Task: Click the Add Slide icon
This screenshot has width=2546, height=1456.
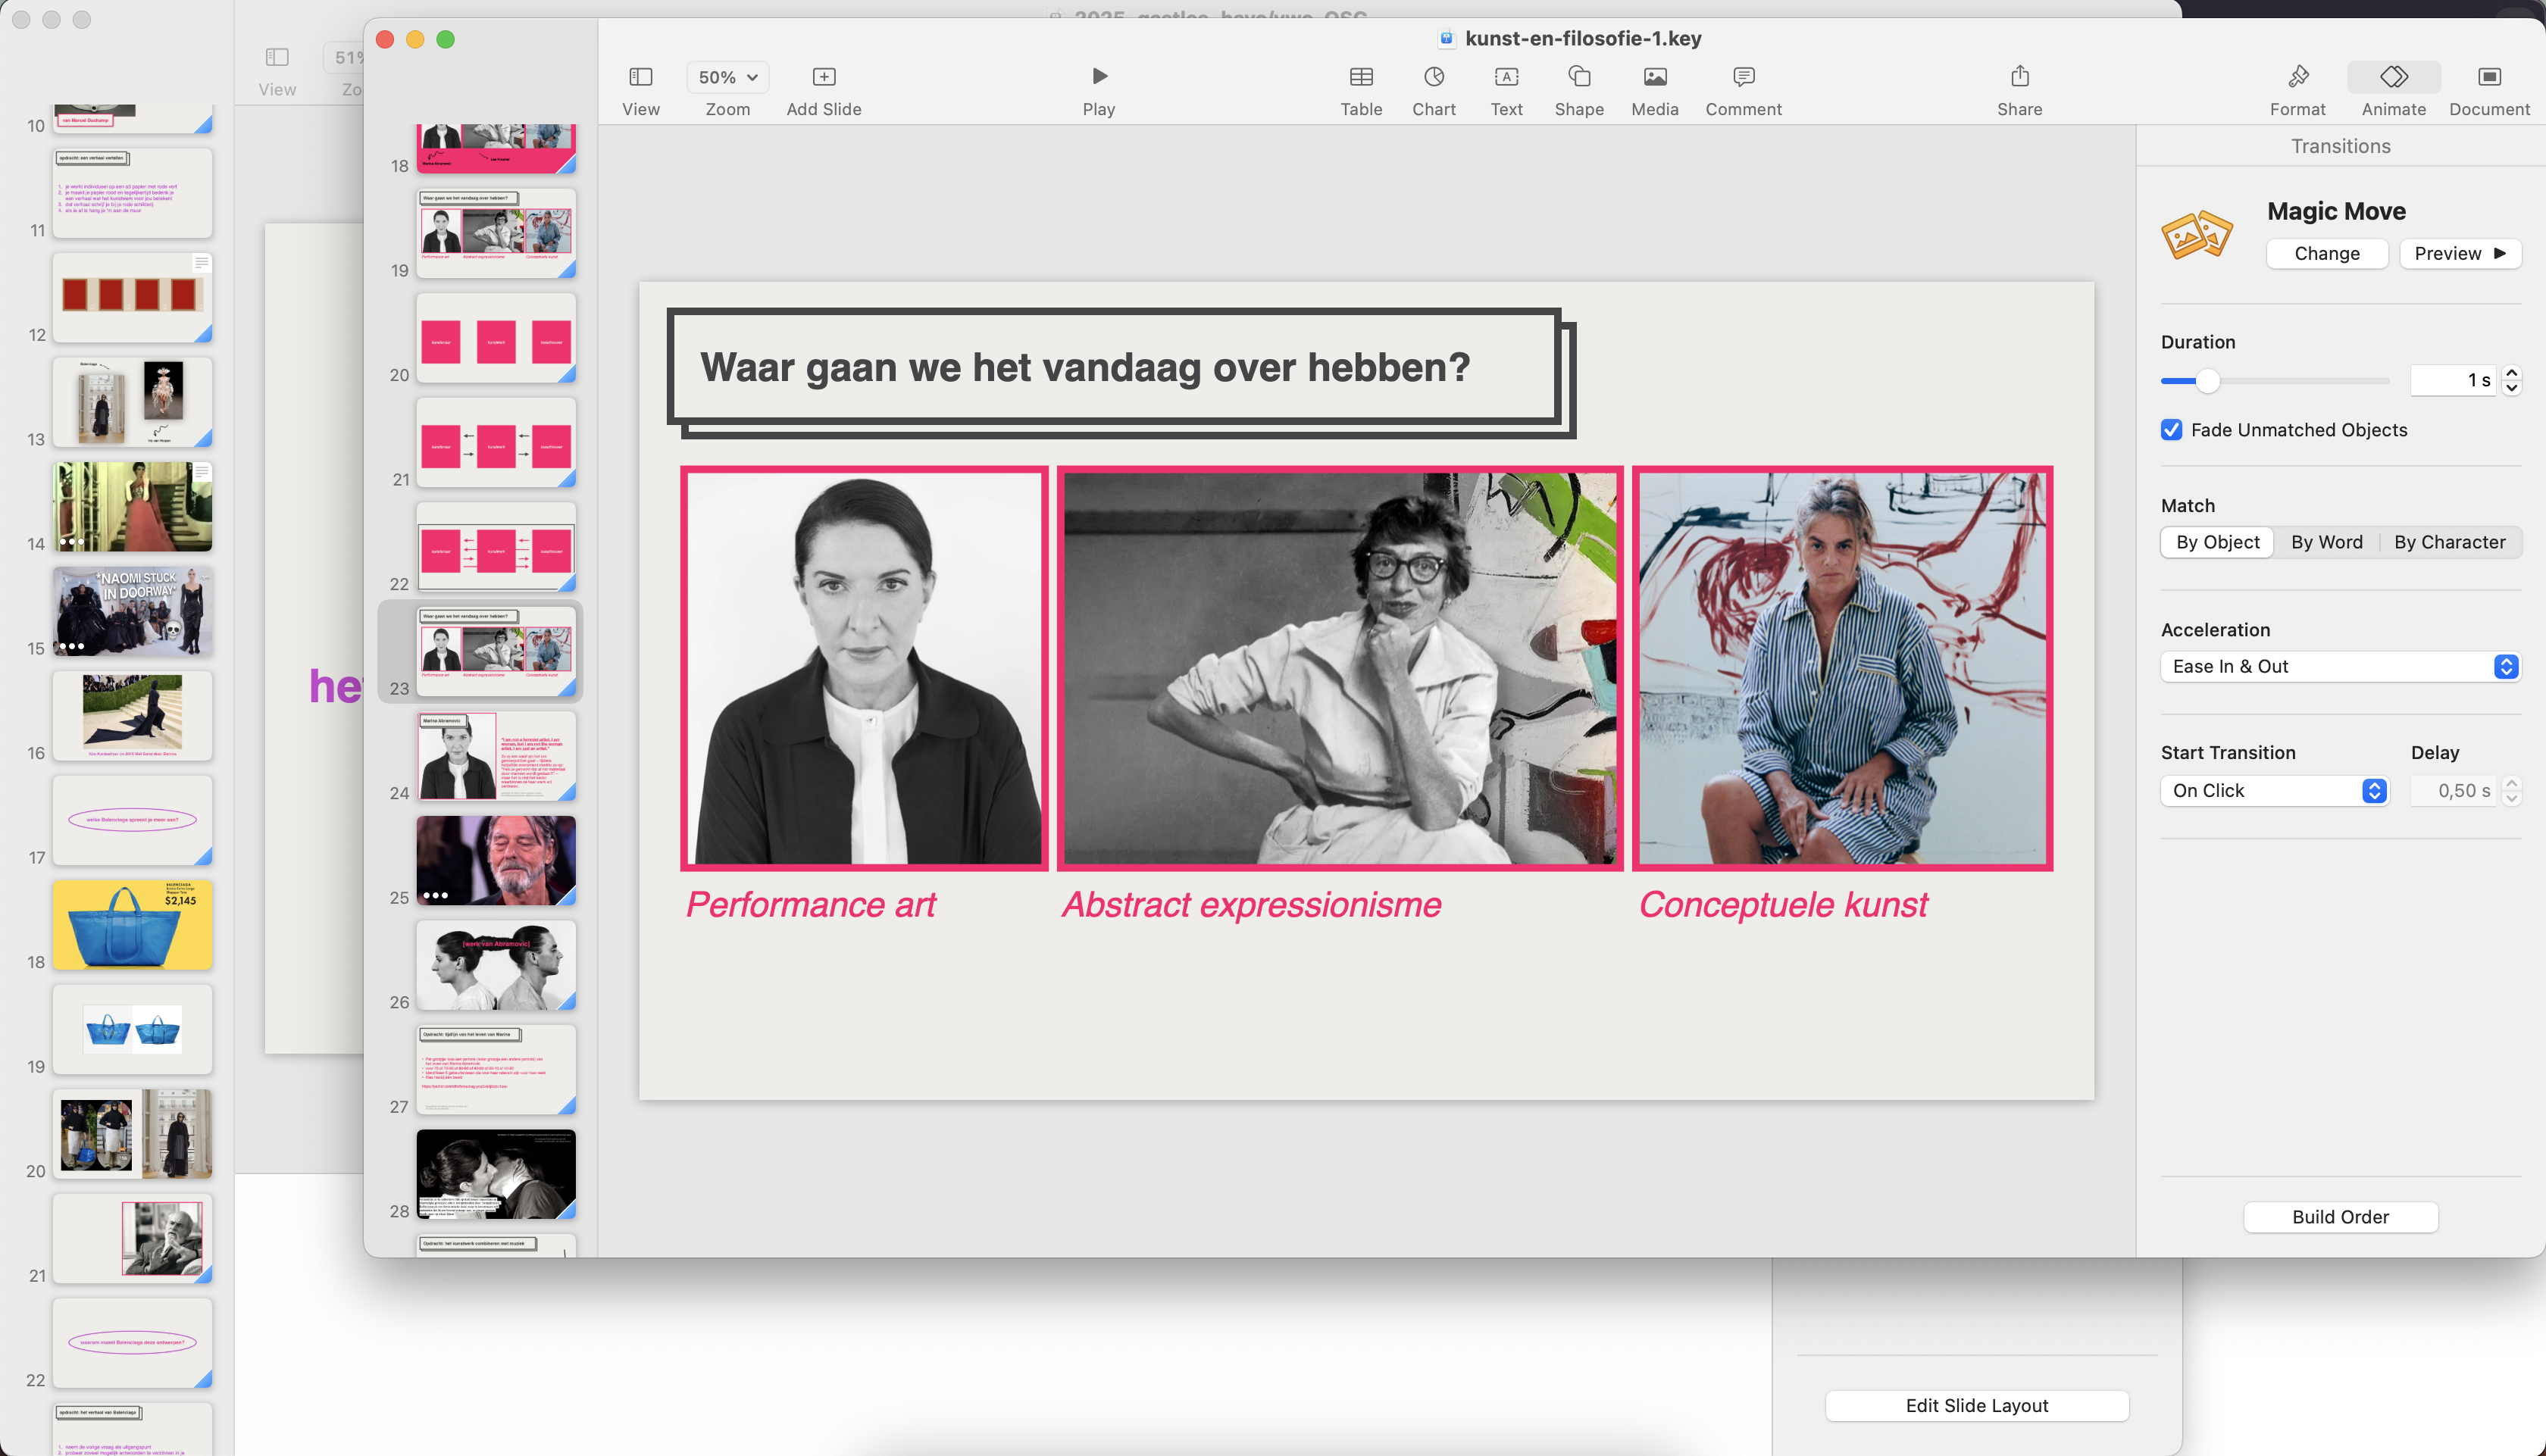Action: coord(823,77)
